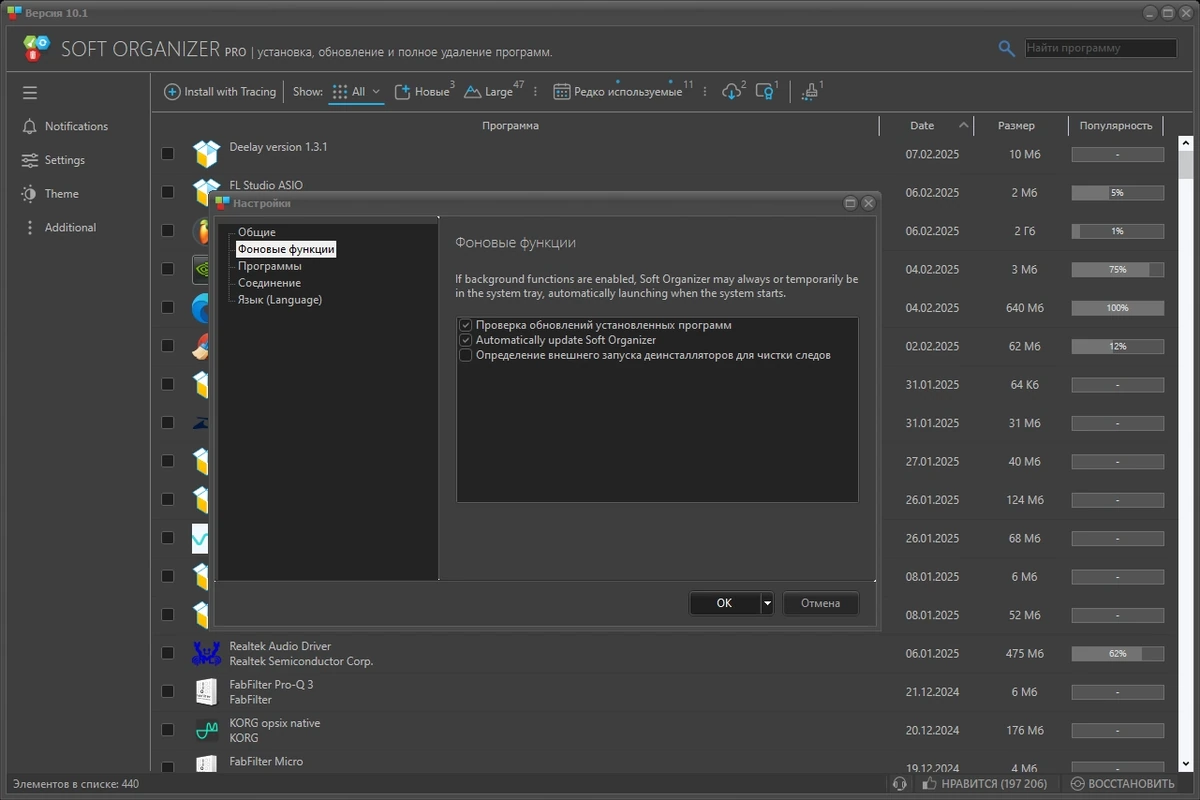Image resolution: width=1200 pixels, height=800 pixels.
Task: Click the Additional three-dots icon
Action: click(x=29, y=227)
